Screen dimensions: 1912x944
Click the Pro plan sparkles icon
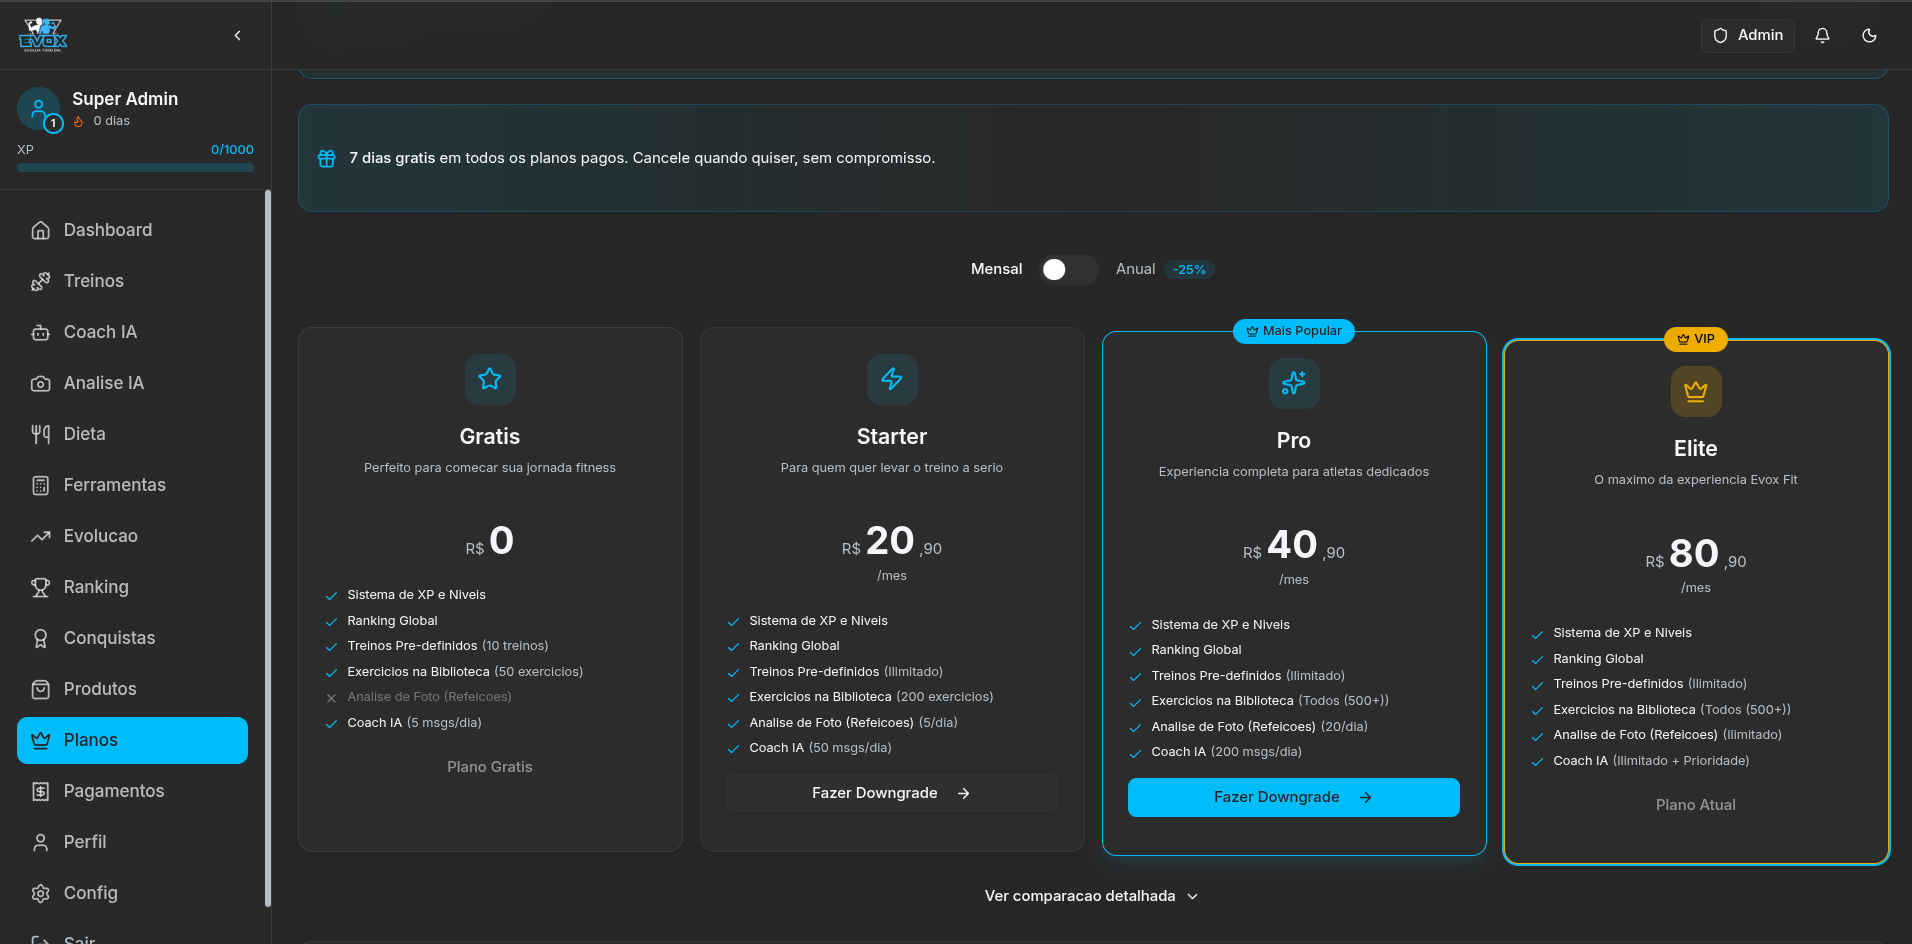click(x=1294, y=383)
